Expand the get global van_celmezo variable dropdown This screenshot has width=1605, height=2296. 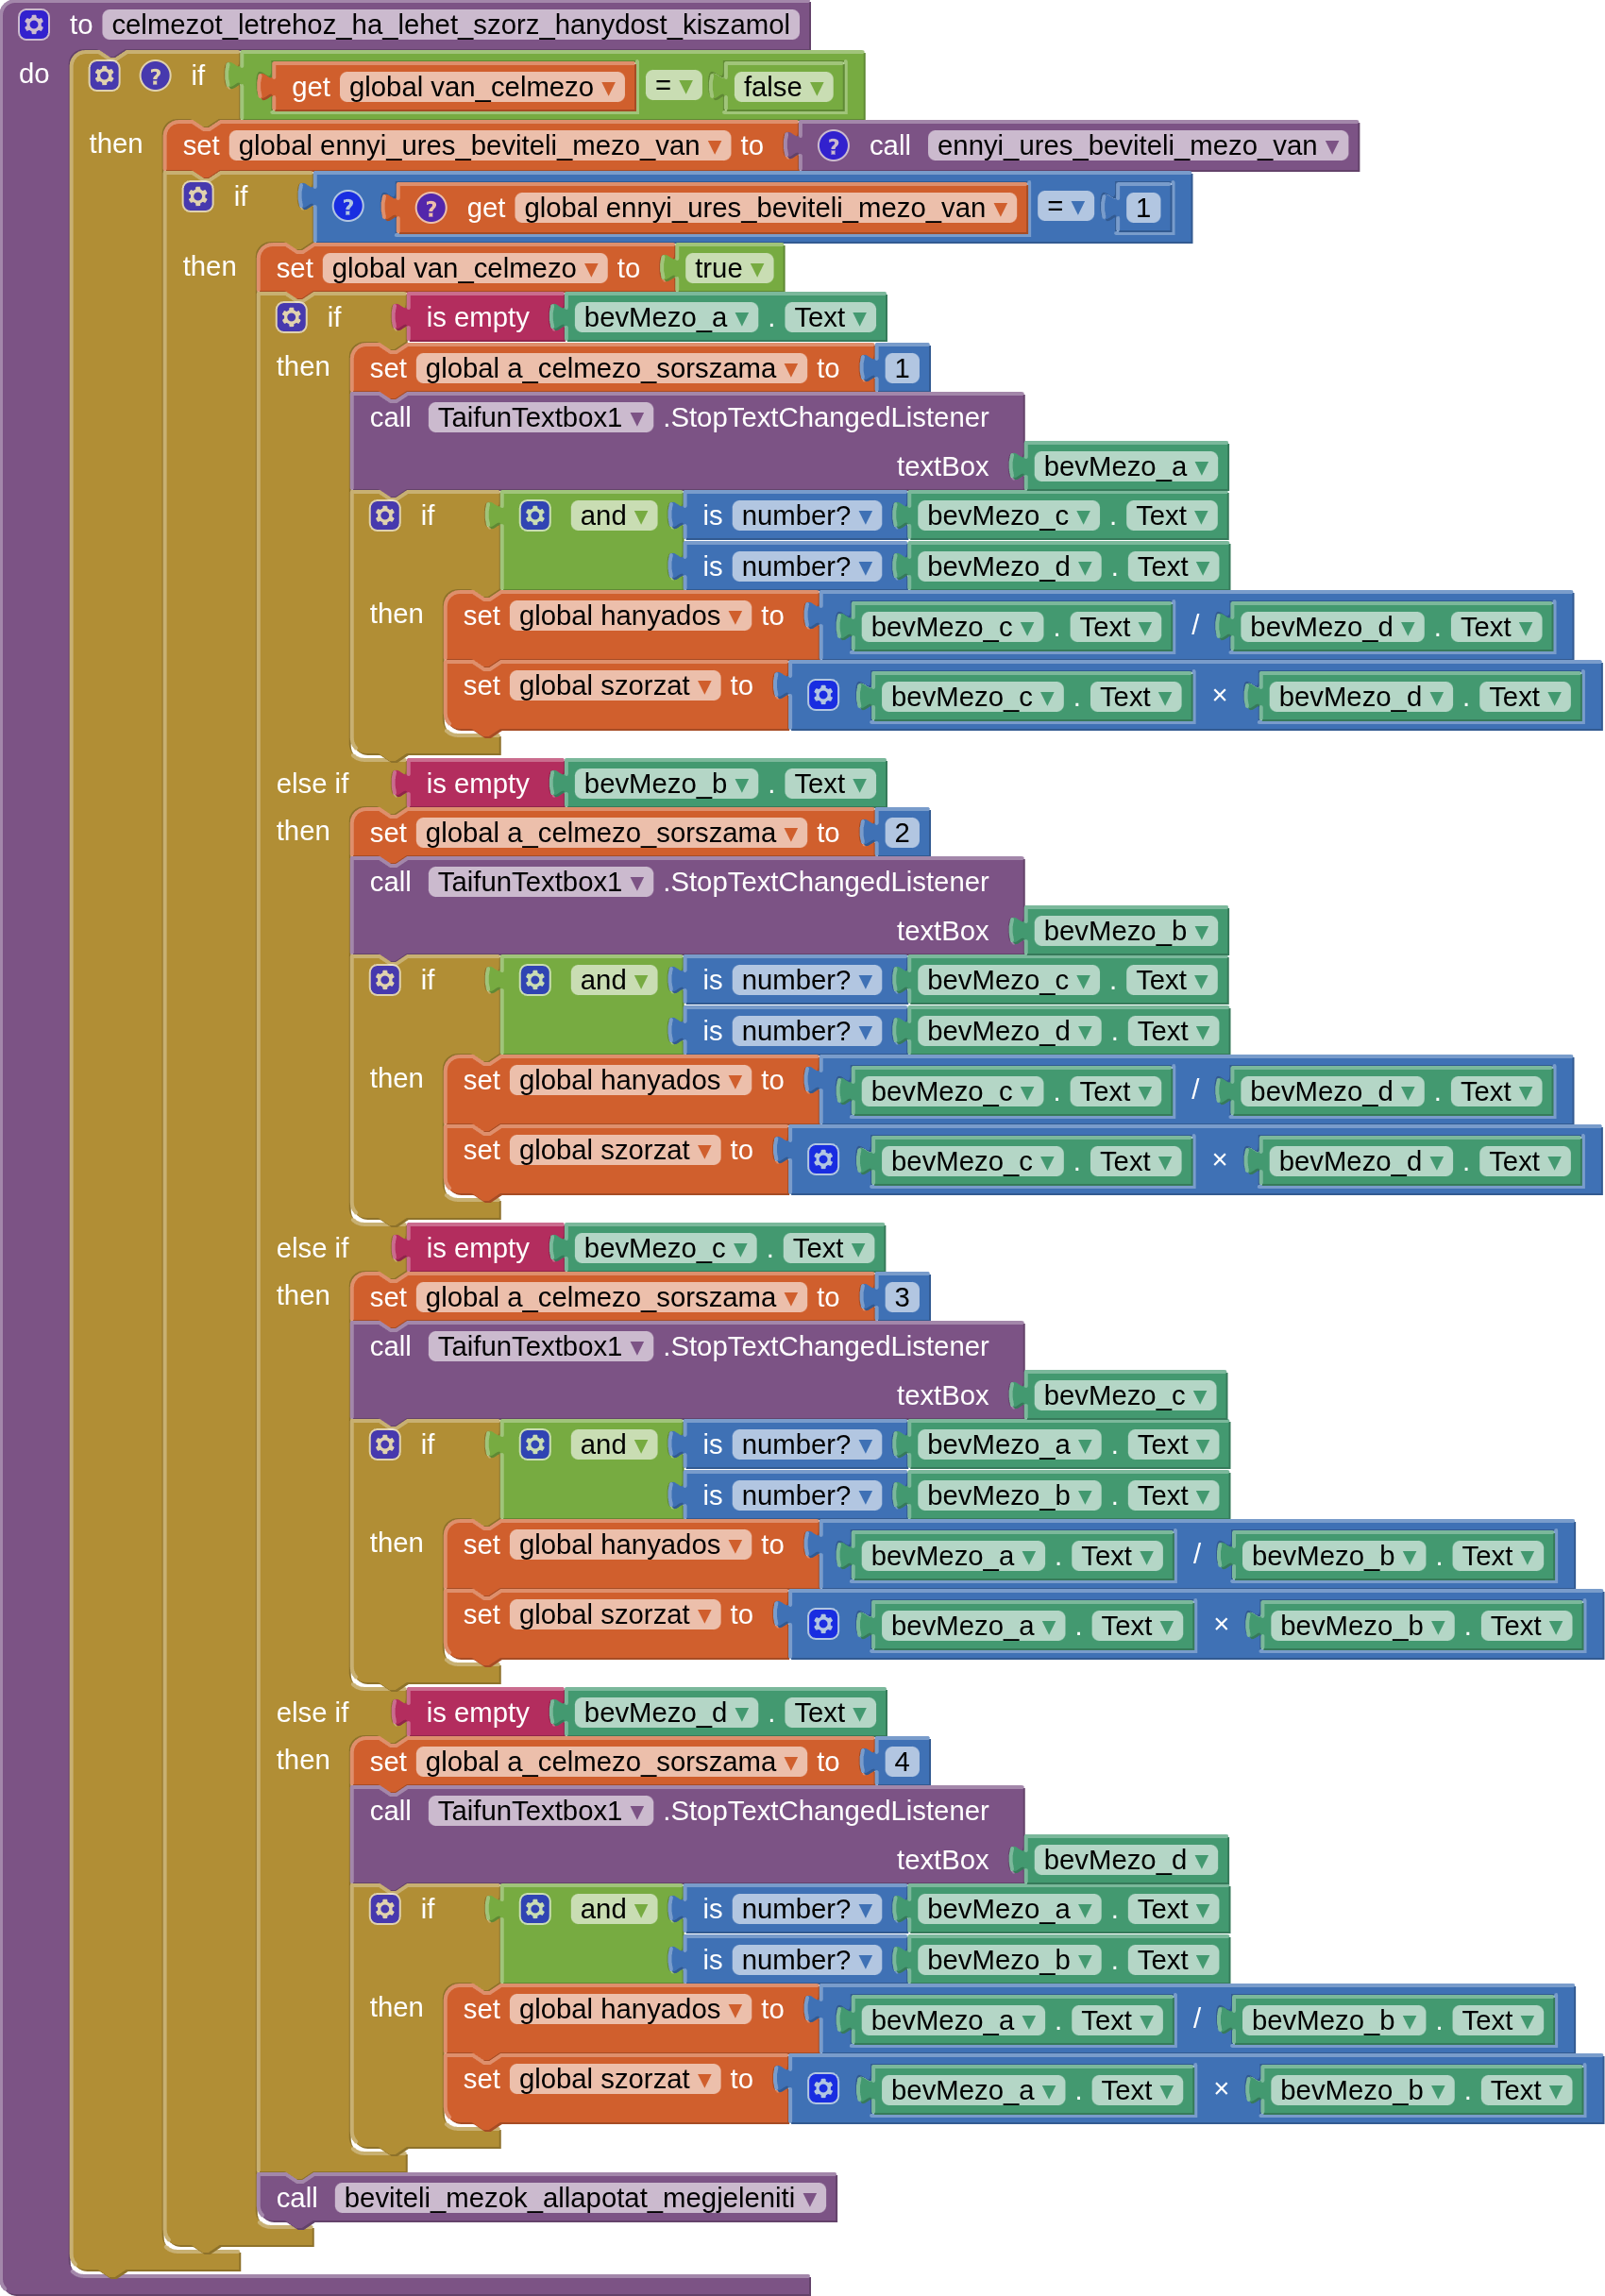[608, 88]
